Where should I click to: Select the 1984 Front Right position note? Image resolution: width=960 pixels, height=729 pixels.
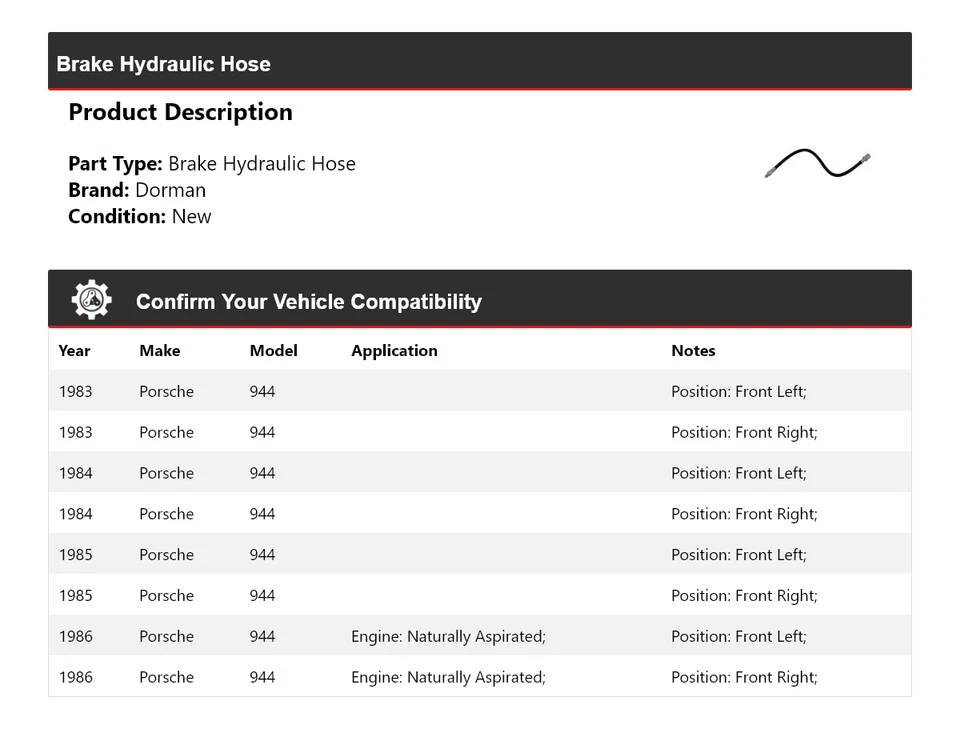(x=744, y=514)
